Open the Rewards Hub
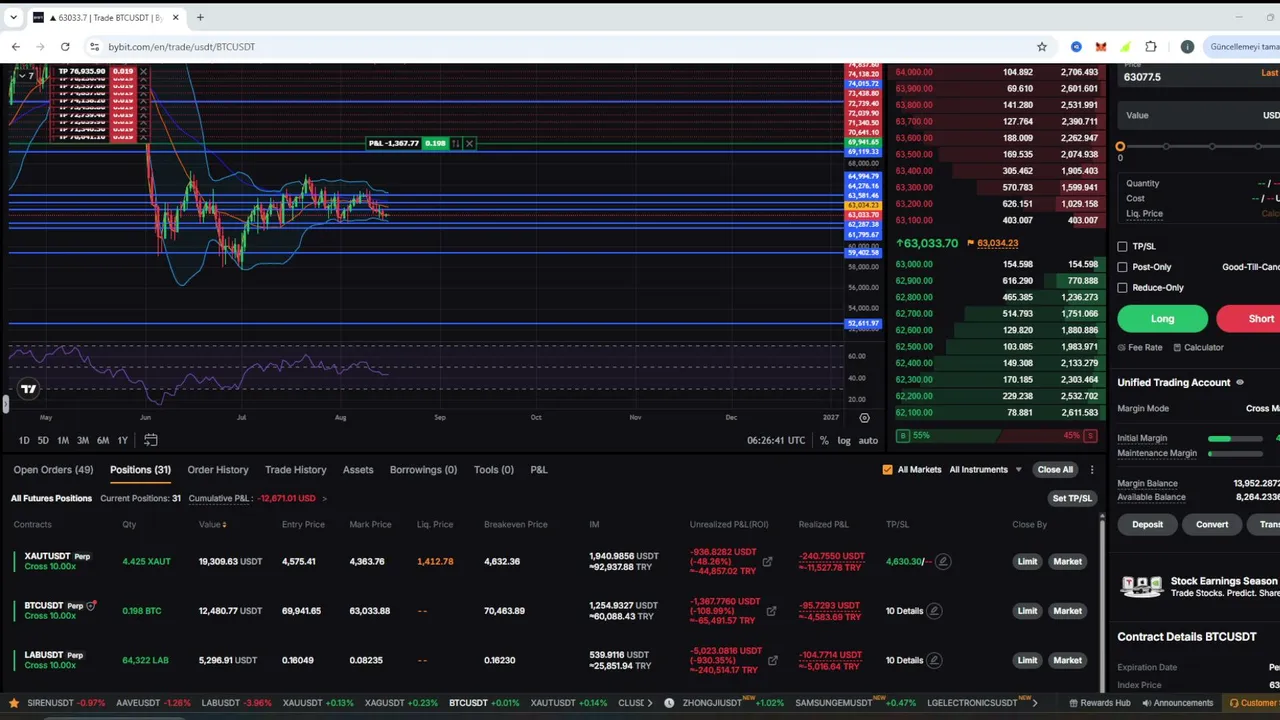 point(1099,703)
